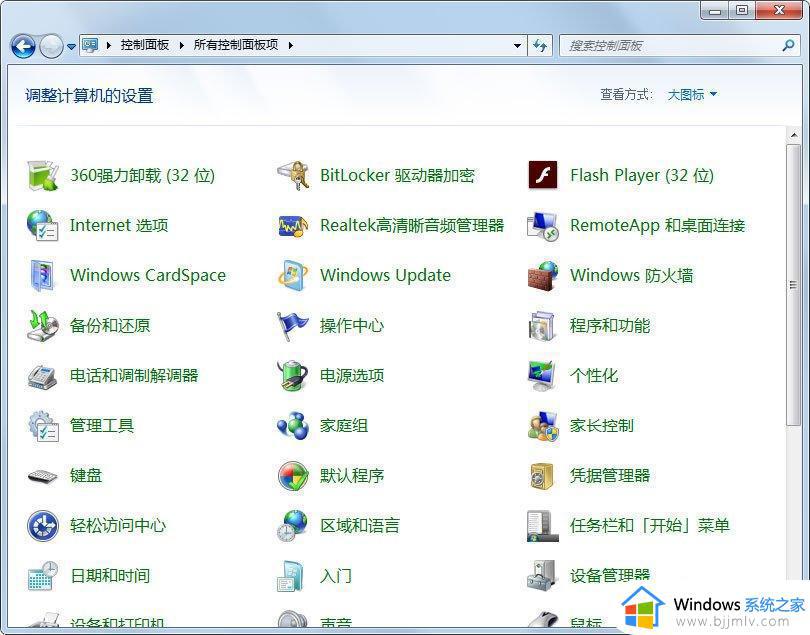Expand arrow after 控制面板 breadcrumb
Image resolution: width=810 pixels, height=635 pixels.
(x=182, y=45)
